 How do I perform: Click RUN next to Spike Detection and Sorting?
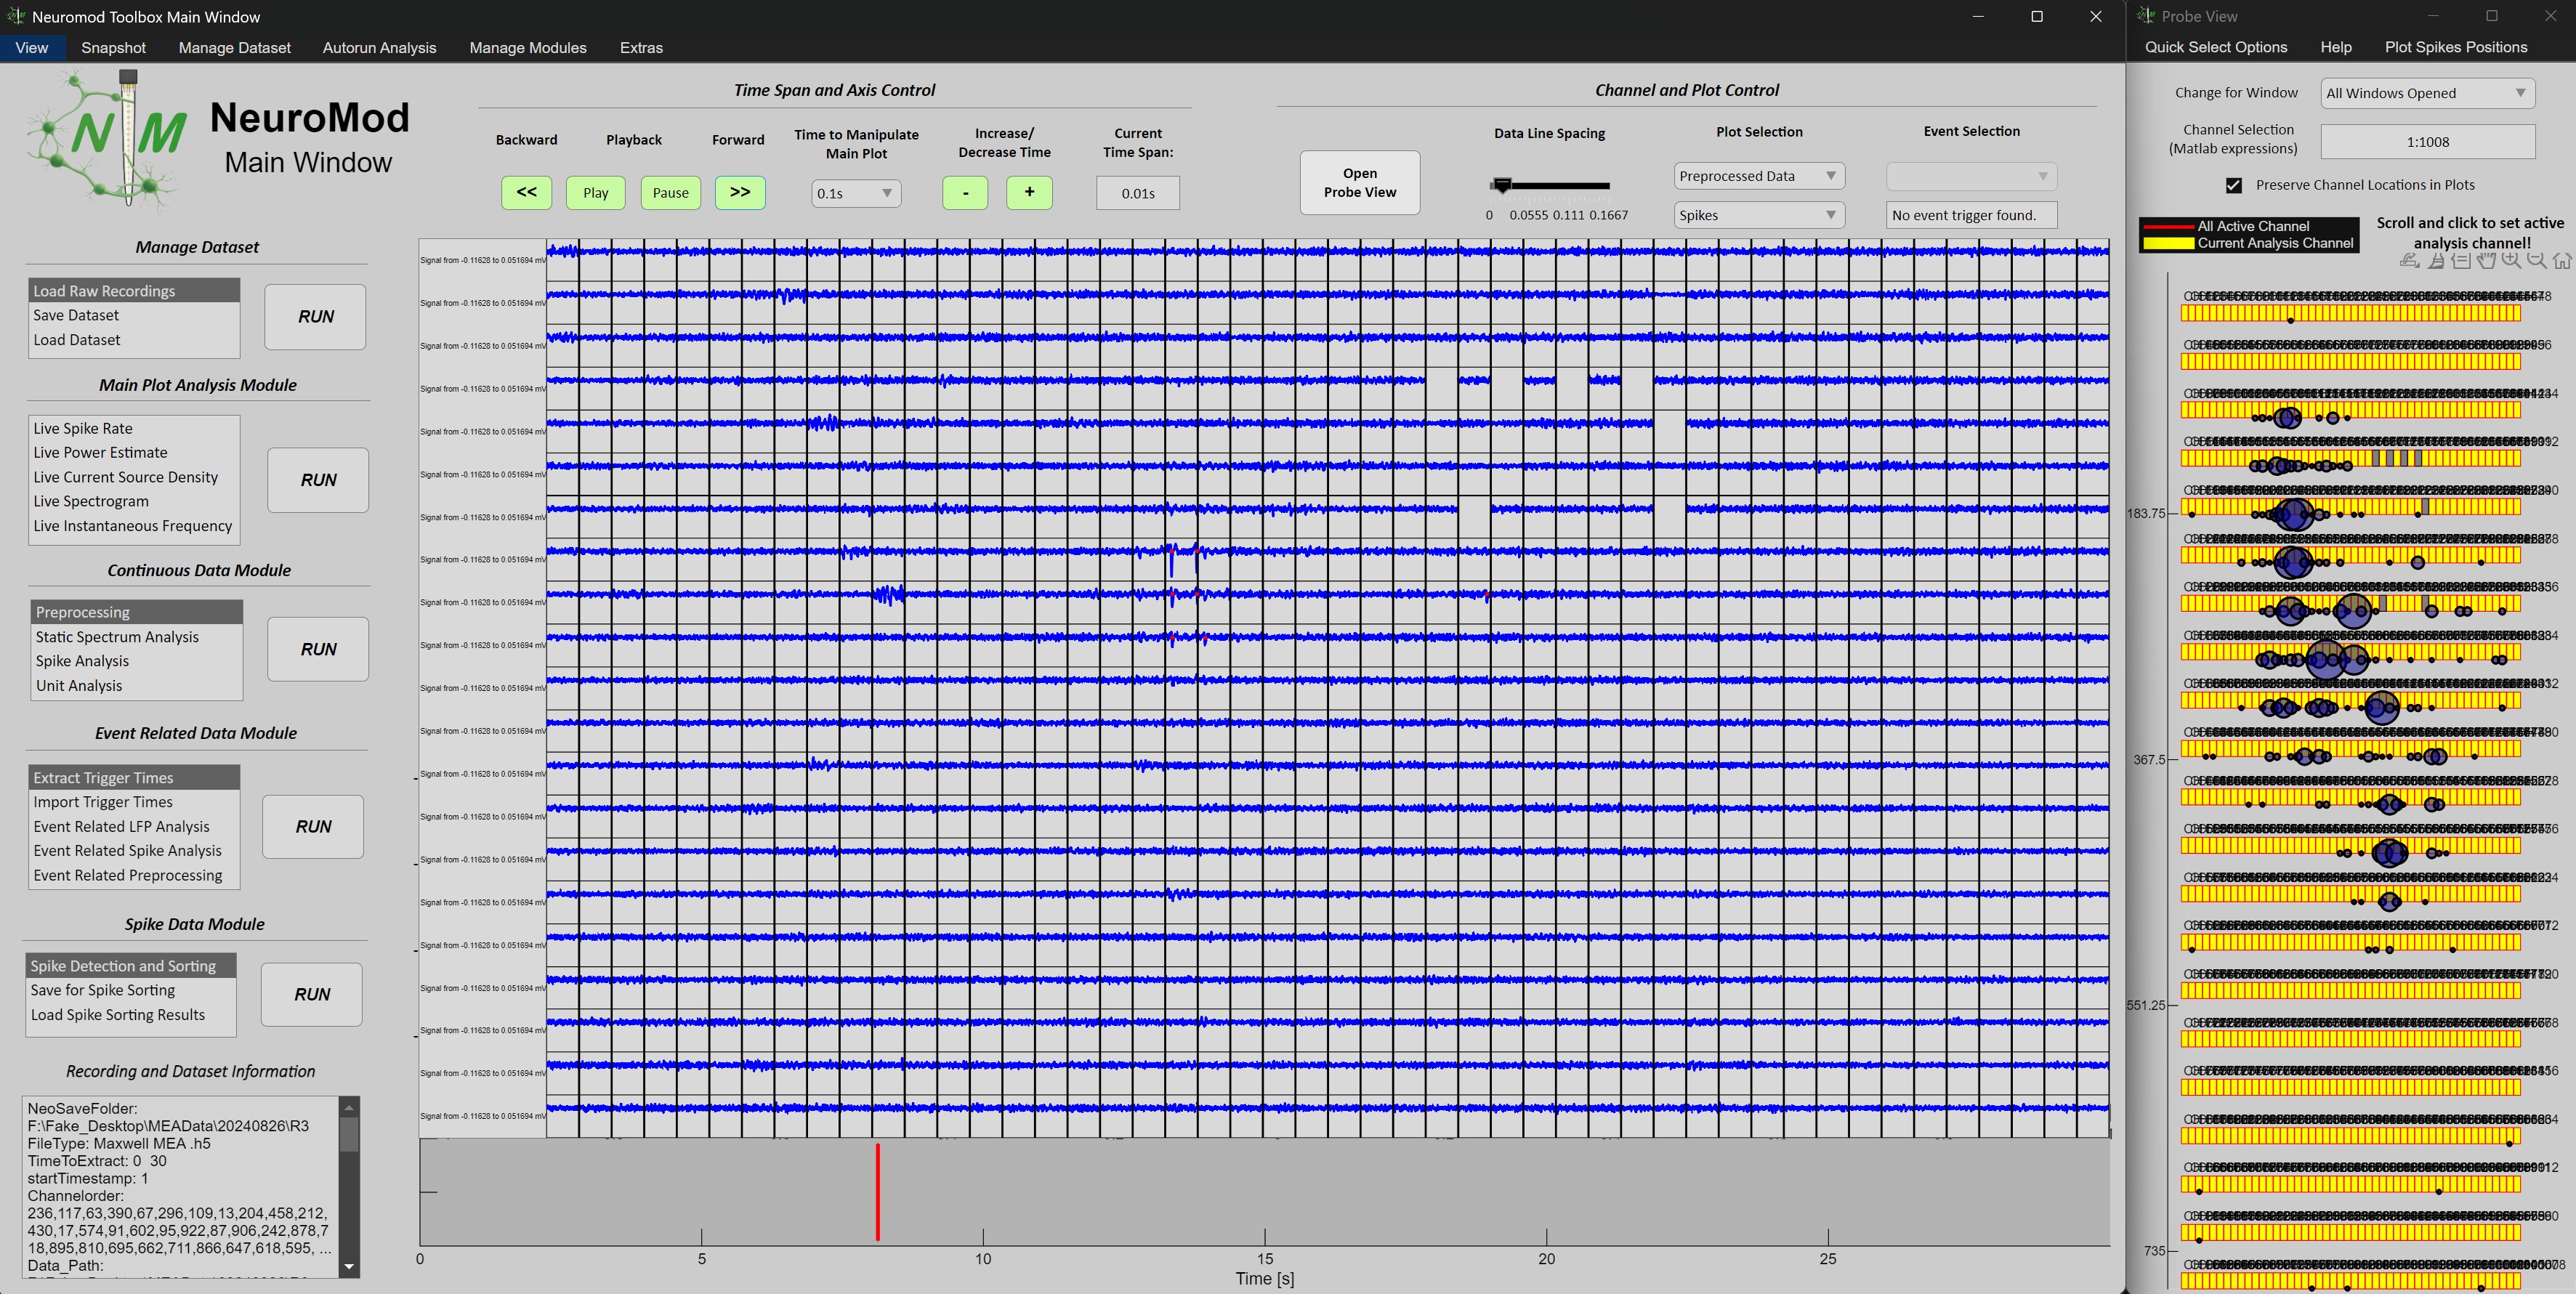pos(311,994)
